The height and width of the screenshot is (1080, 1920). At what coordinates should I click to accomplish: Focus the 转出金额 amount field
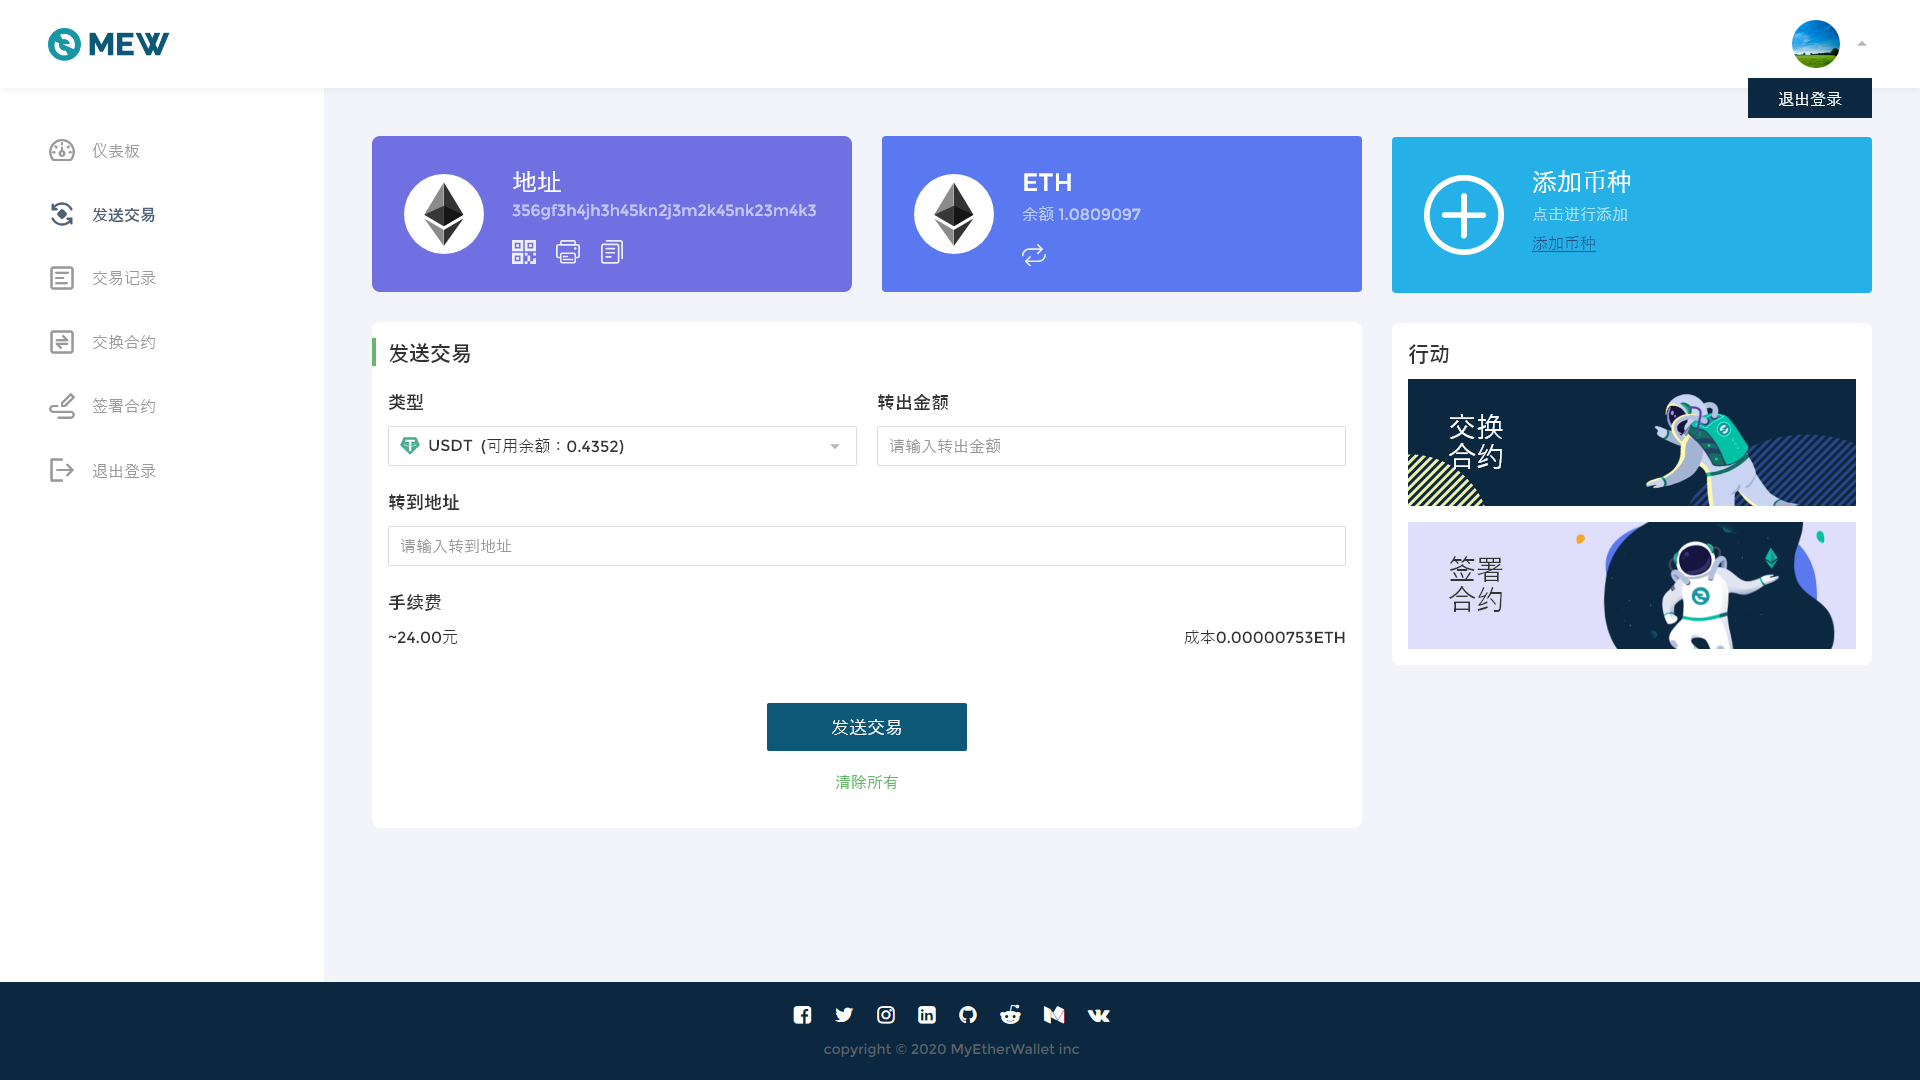pos(1110,446)
